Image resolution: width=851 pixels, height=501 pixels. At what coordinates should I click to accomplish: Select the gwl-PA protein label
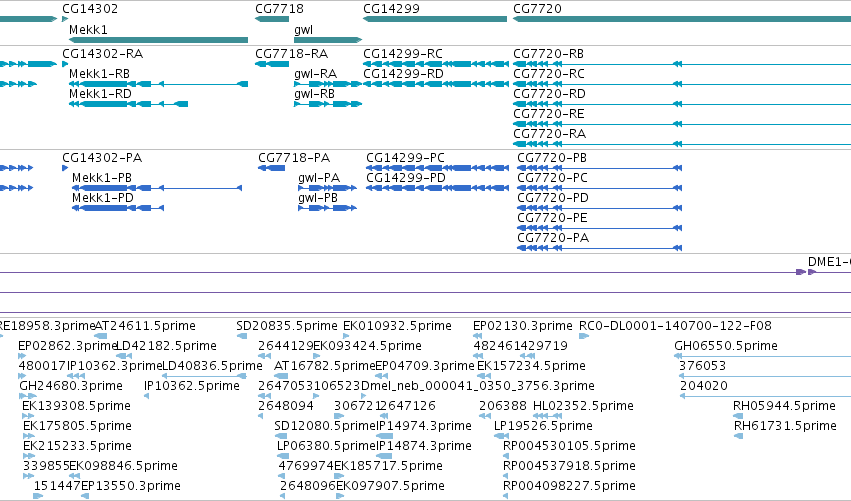coord(319,178)
